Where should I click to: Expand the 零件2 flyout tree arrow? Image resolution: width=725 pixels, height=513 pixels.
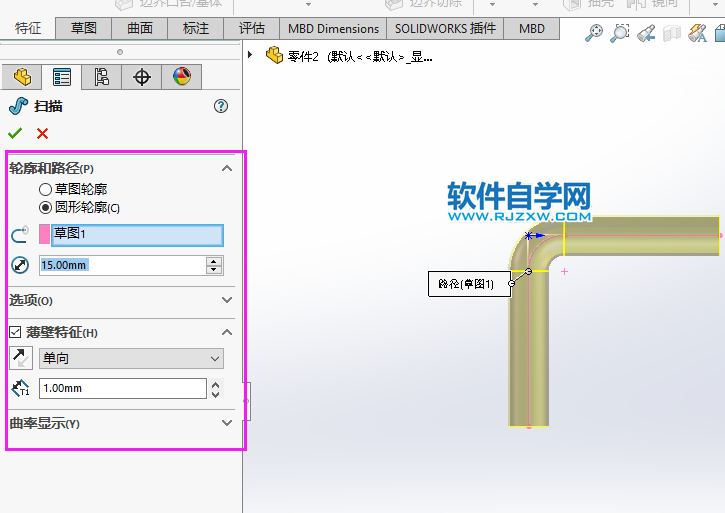(x=250, y=55)
